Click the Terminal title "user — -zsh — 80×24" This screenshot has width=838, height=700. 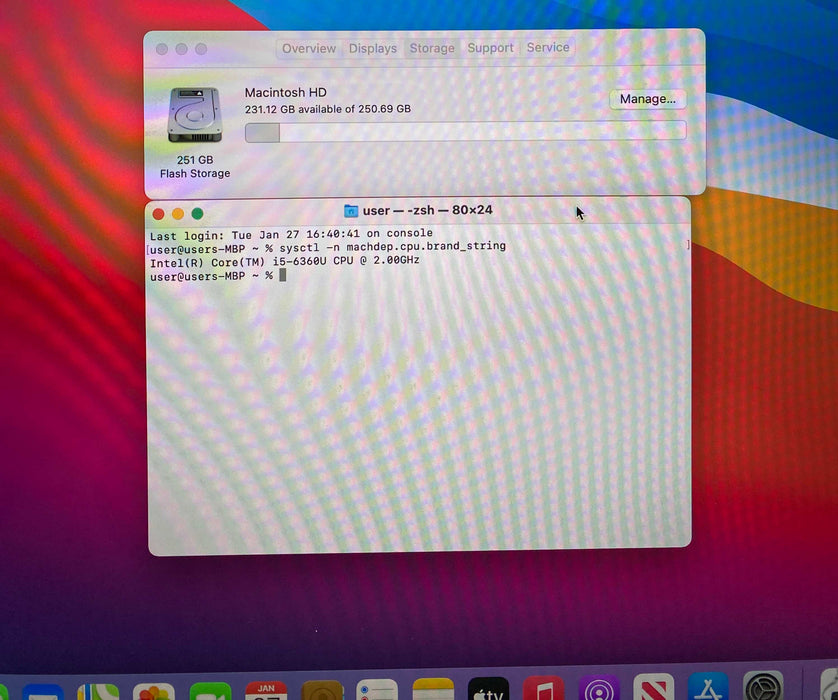[427, 211]
